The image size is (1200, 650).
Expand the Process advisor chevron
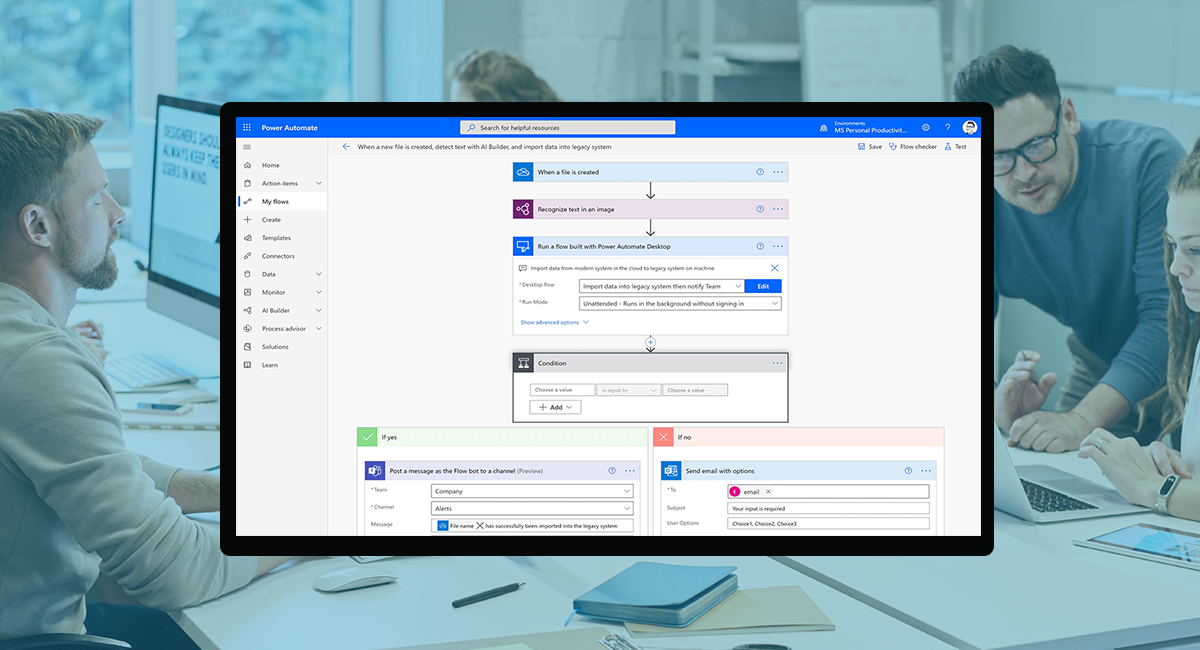319,328
